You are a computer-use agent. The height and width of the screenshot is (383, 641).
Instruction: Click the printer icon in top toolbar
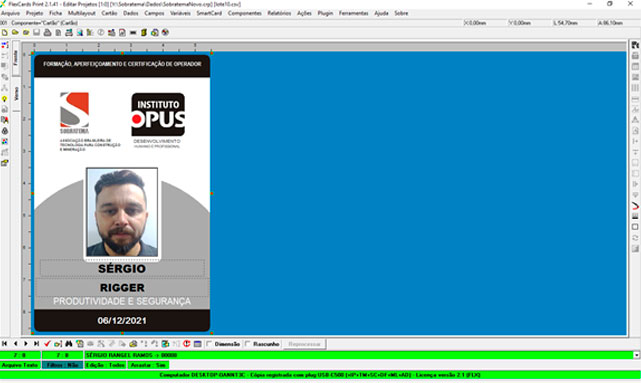(47, 33)
